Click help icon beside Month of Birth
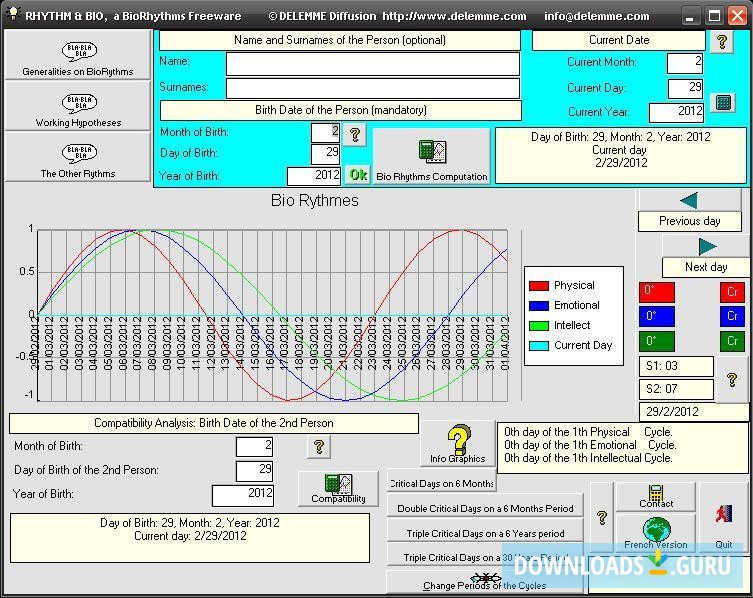Image resolution: width=753 pixels, height=598 pixels. 355,133
